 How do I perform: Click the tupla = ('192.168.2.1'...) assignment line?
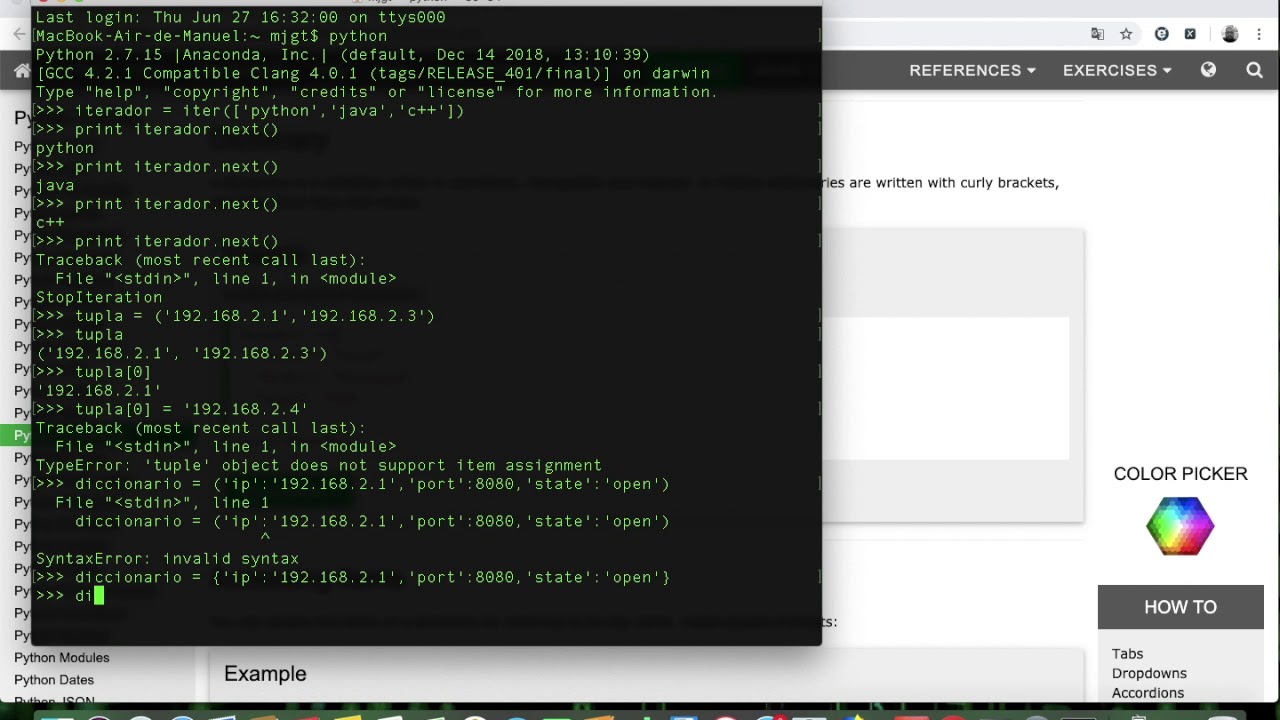(x=235, y=316)
